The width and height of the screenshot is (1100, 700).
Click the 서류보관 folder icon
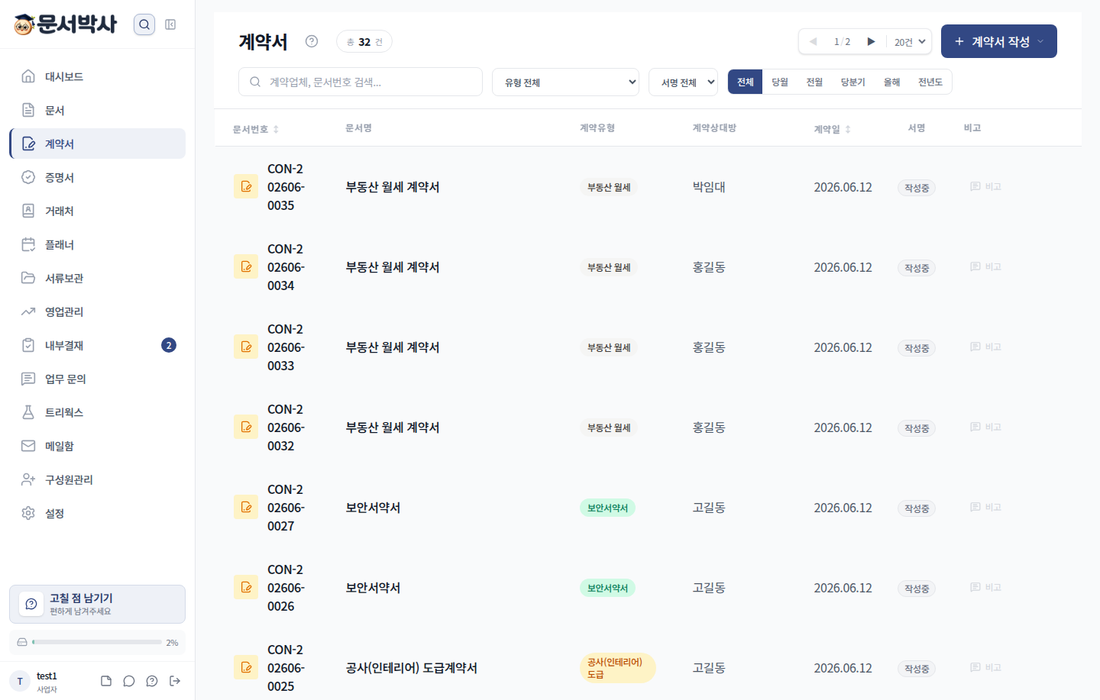(x=28, y=278)
